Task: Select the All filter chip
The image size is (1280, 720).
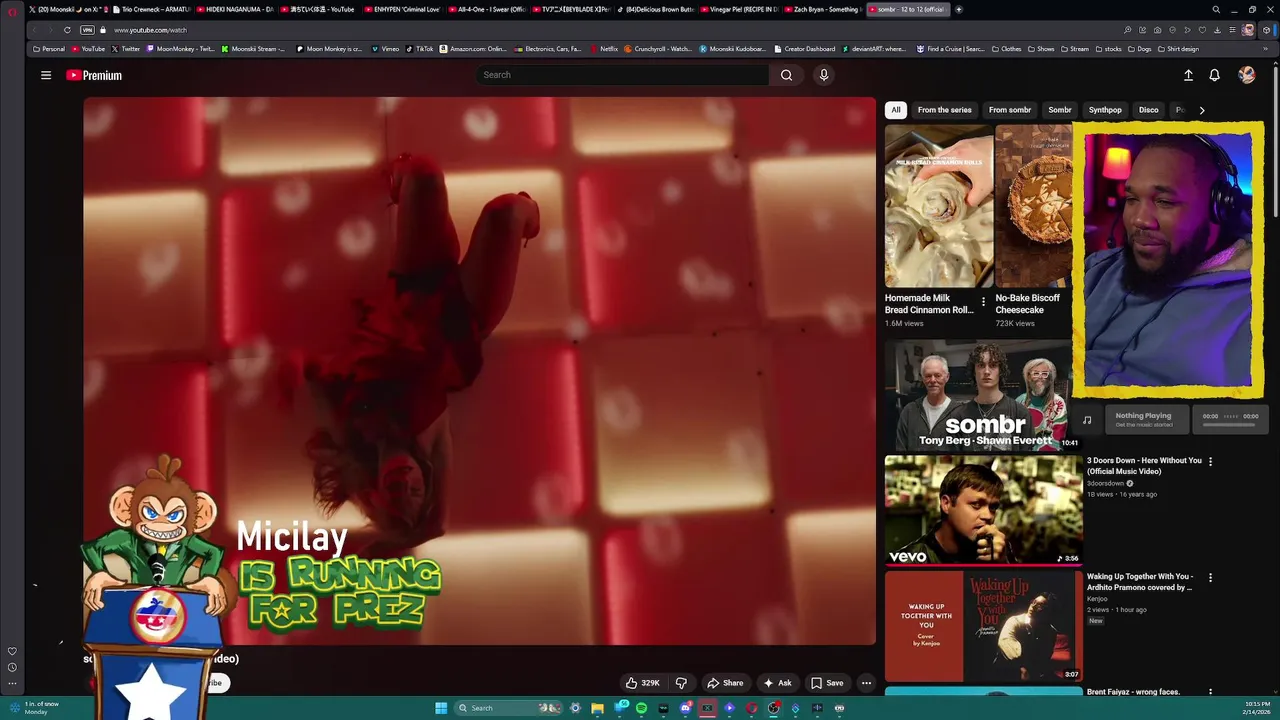Action: pyautogui.click(x=896, y=110)
